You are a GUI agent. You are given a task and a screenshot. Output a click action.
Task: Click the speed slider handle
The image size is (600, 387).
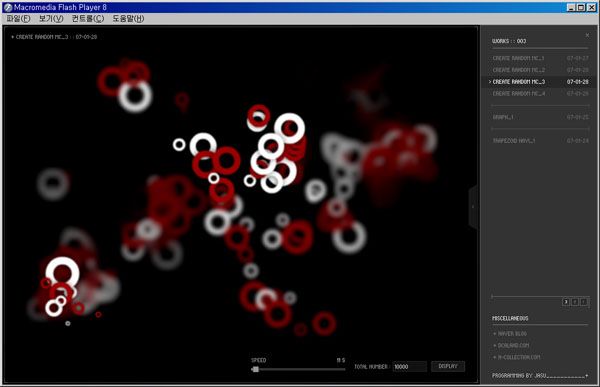tap(256, 369)
